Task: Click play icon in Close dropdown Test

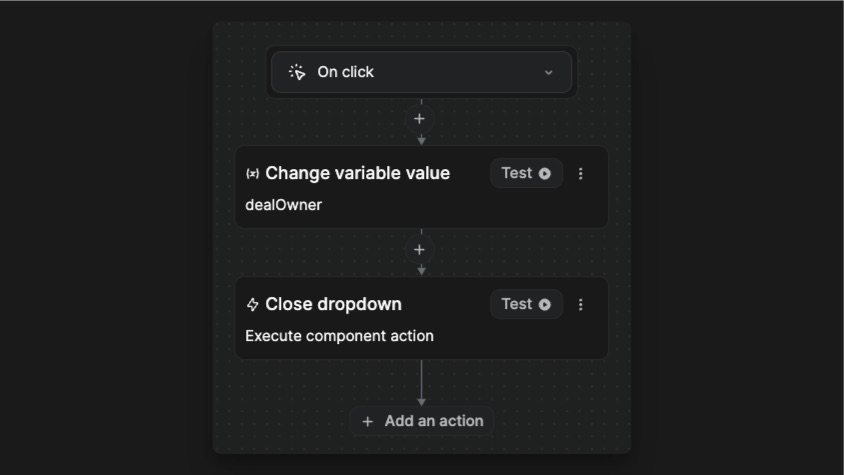Action: (x=545, y=304)
